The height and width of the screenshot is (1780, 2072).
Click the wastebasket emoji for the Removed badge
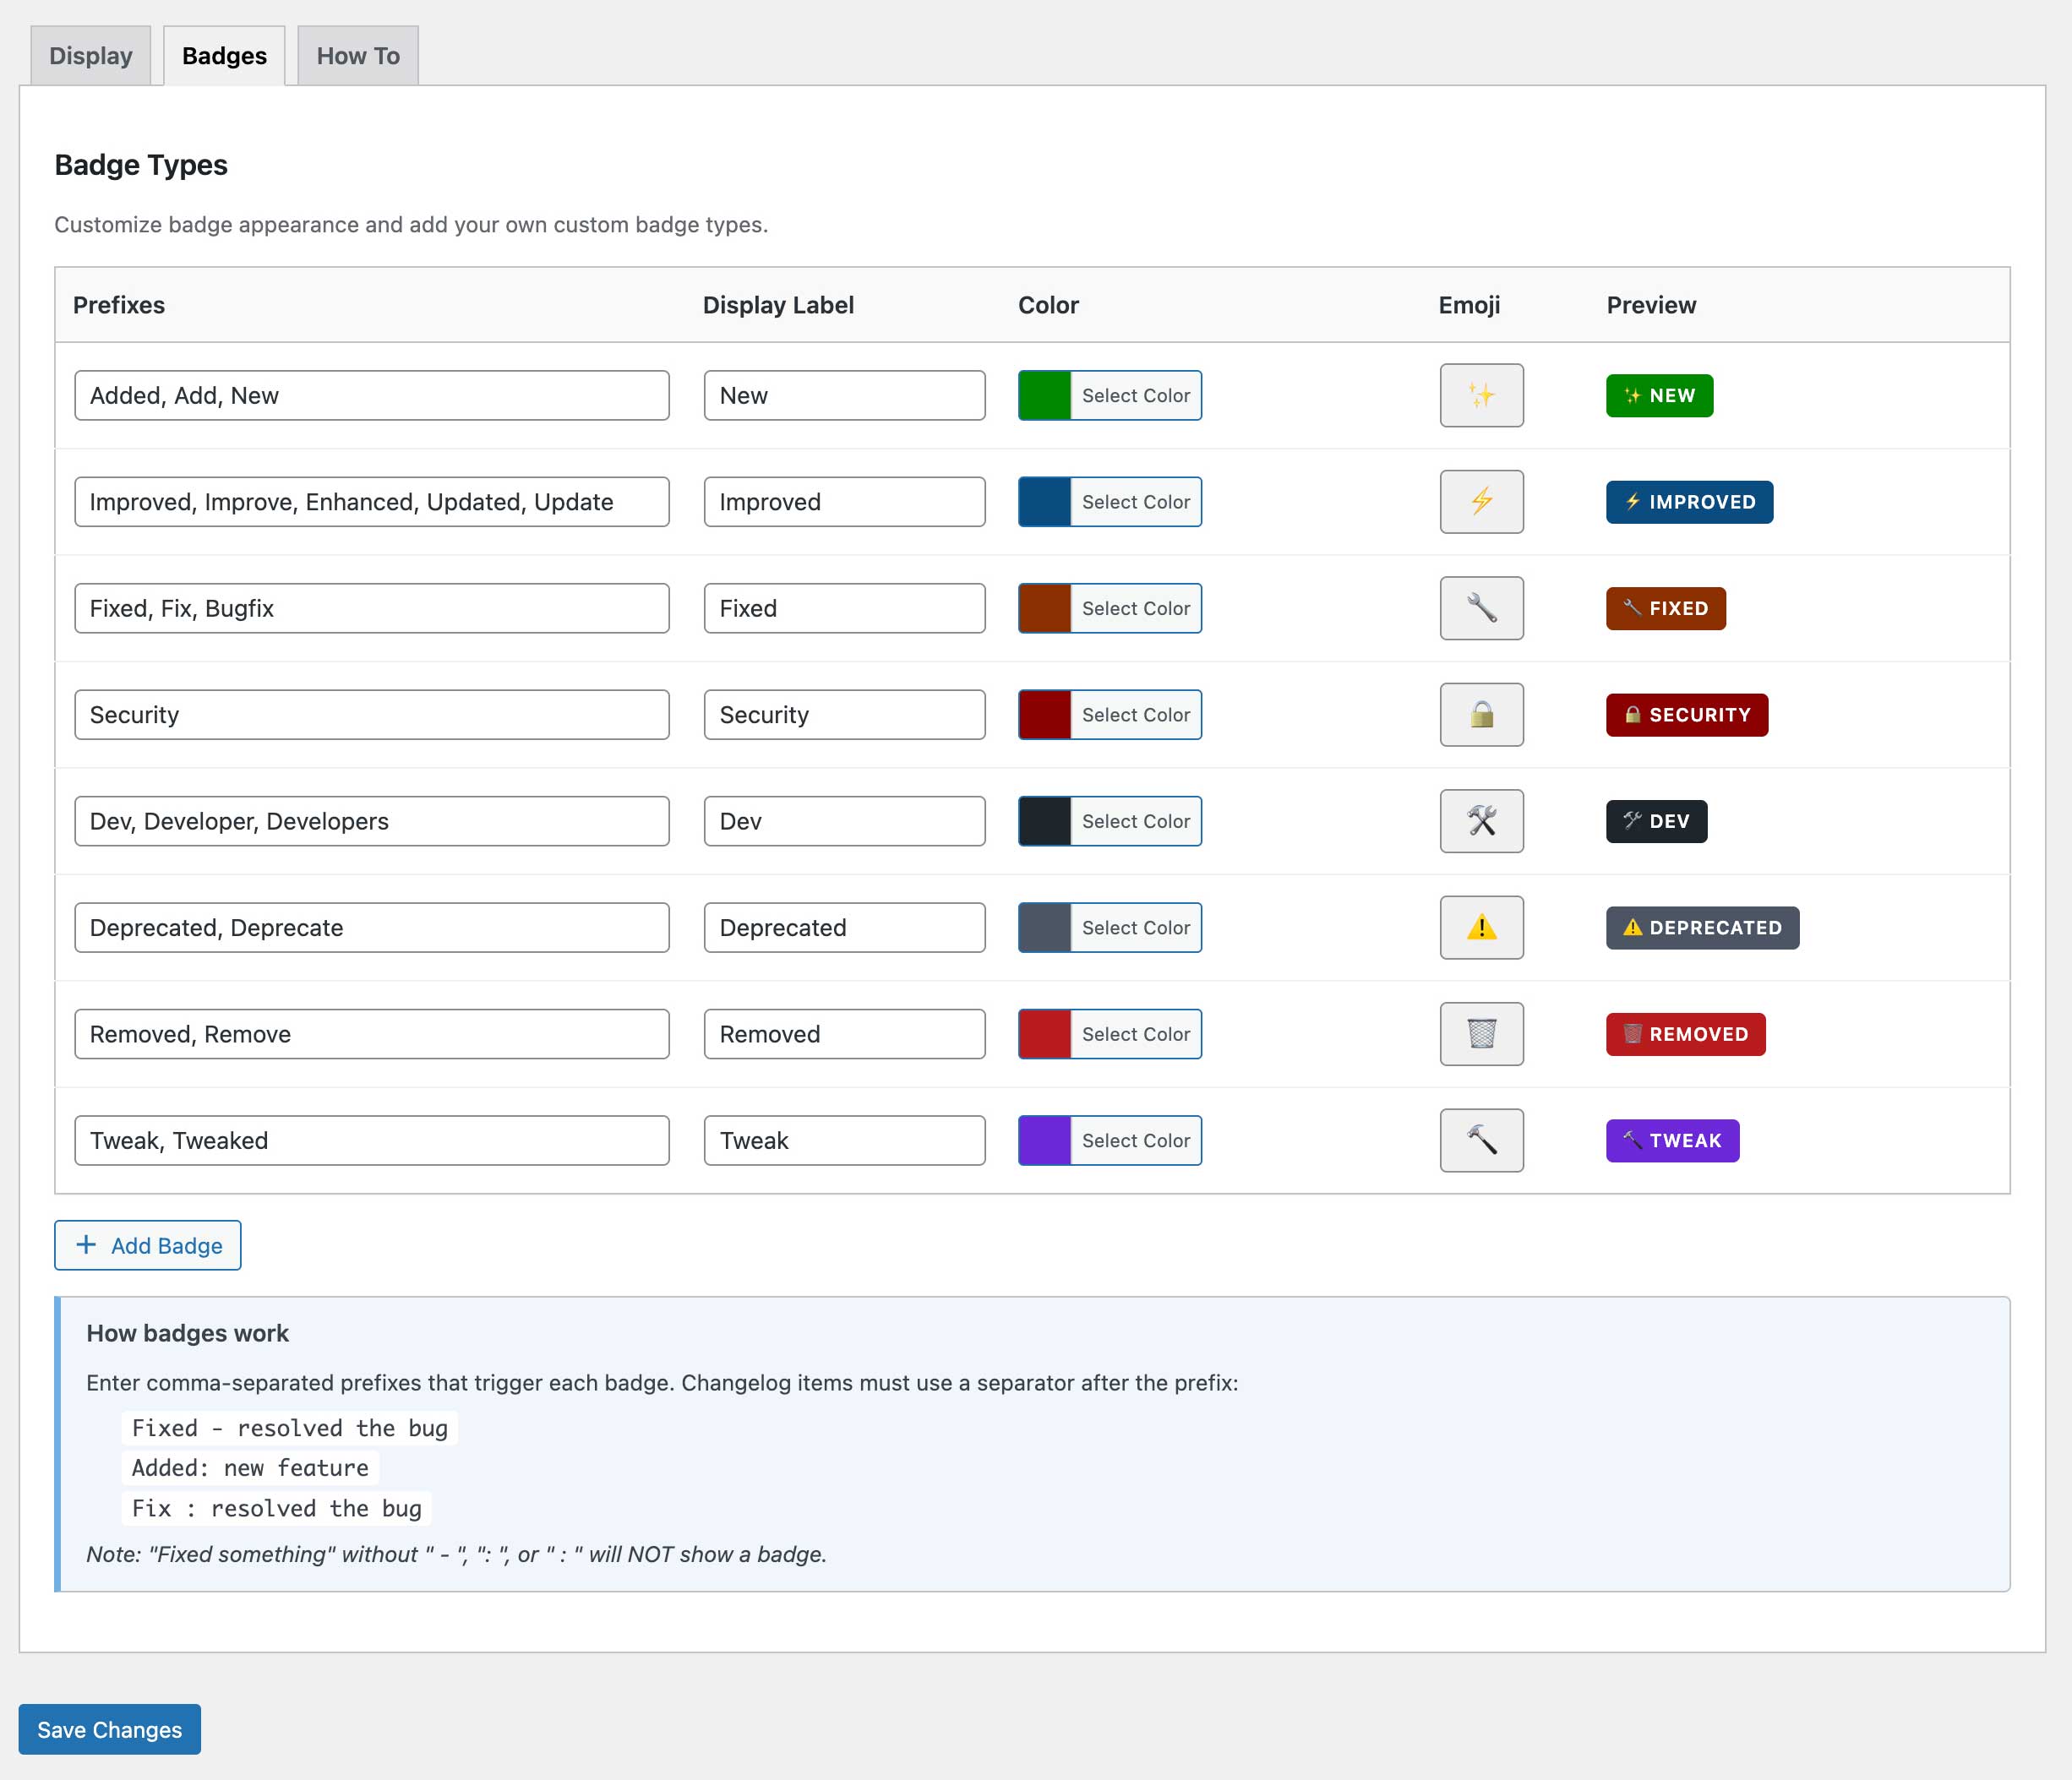[1481, 1034]
